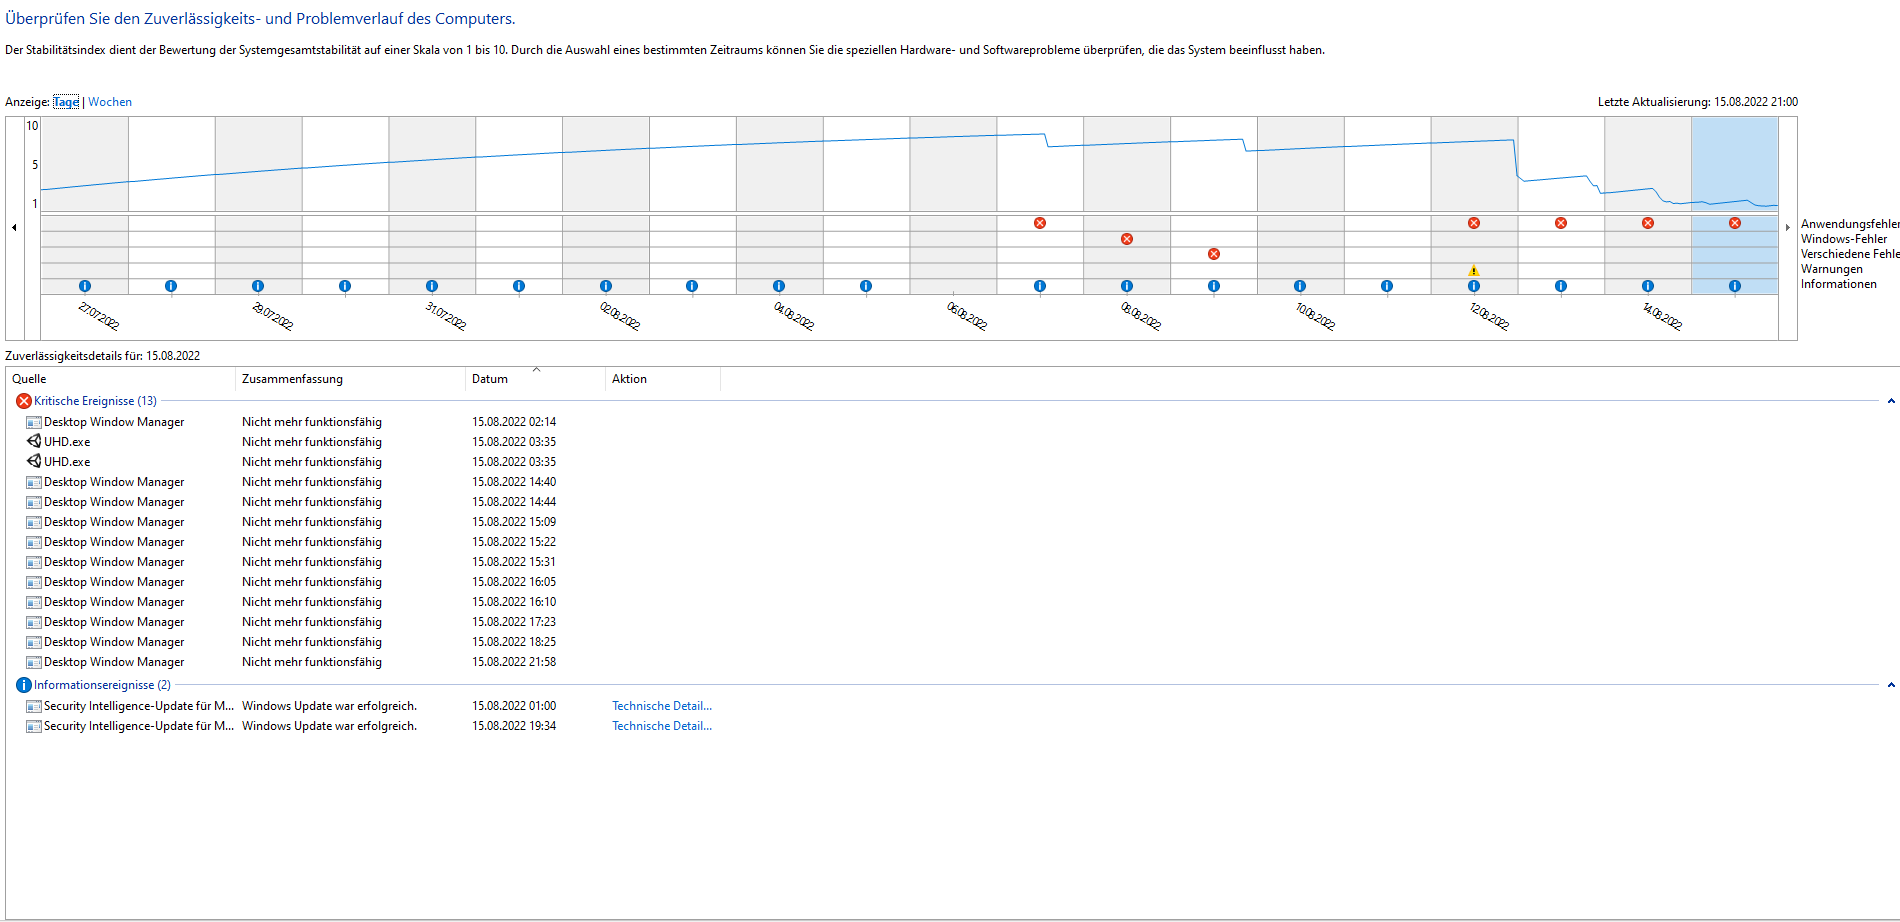Click the application failure icon on 12.08.2022
The image size is (1900, 922).
click(x=1474, y=223)
